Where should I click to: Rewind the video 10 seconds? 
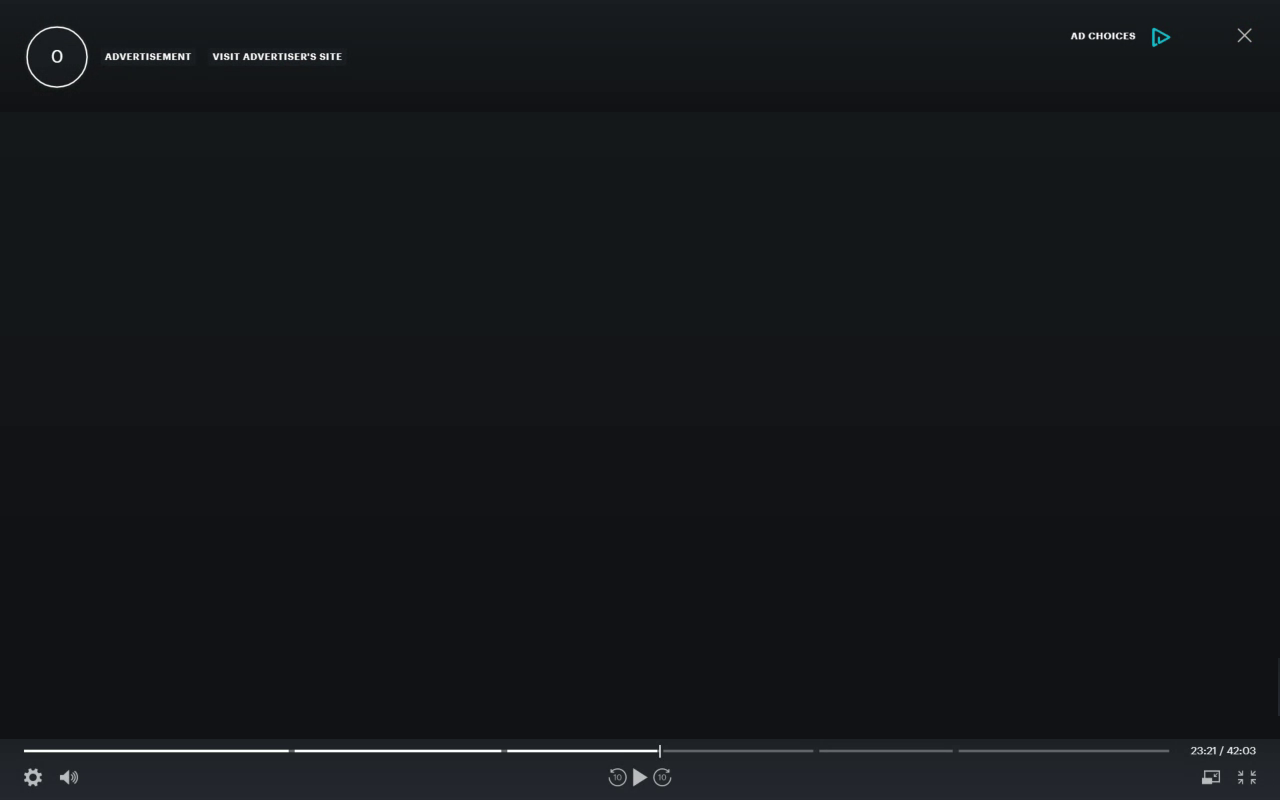[x=618, y=777]
